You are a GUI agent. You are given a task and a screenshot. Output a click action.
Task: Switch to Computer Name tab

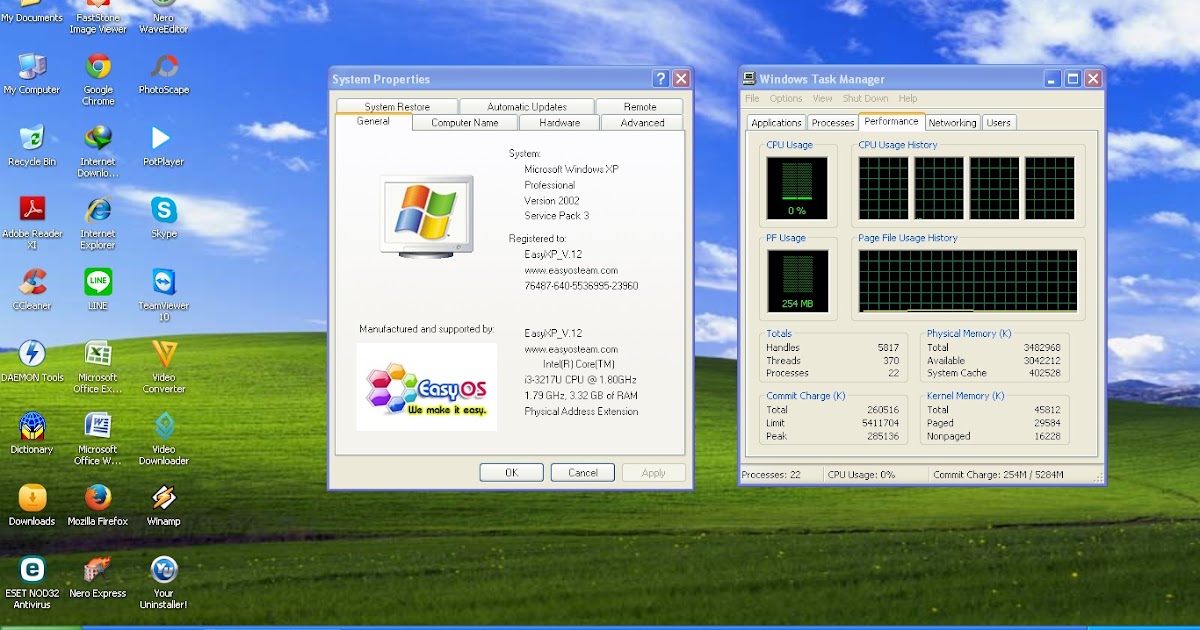point(465,123)
